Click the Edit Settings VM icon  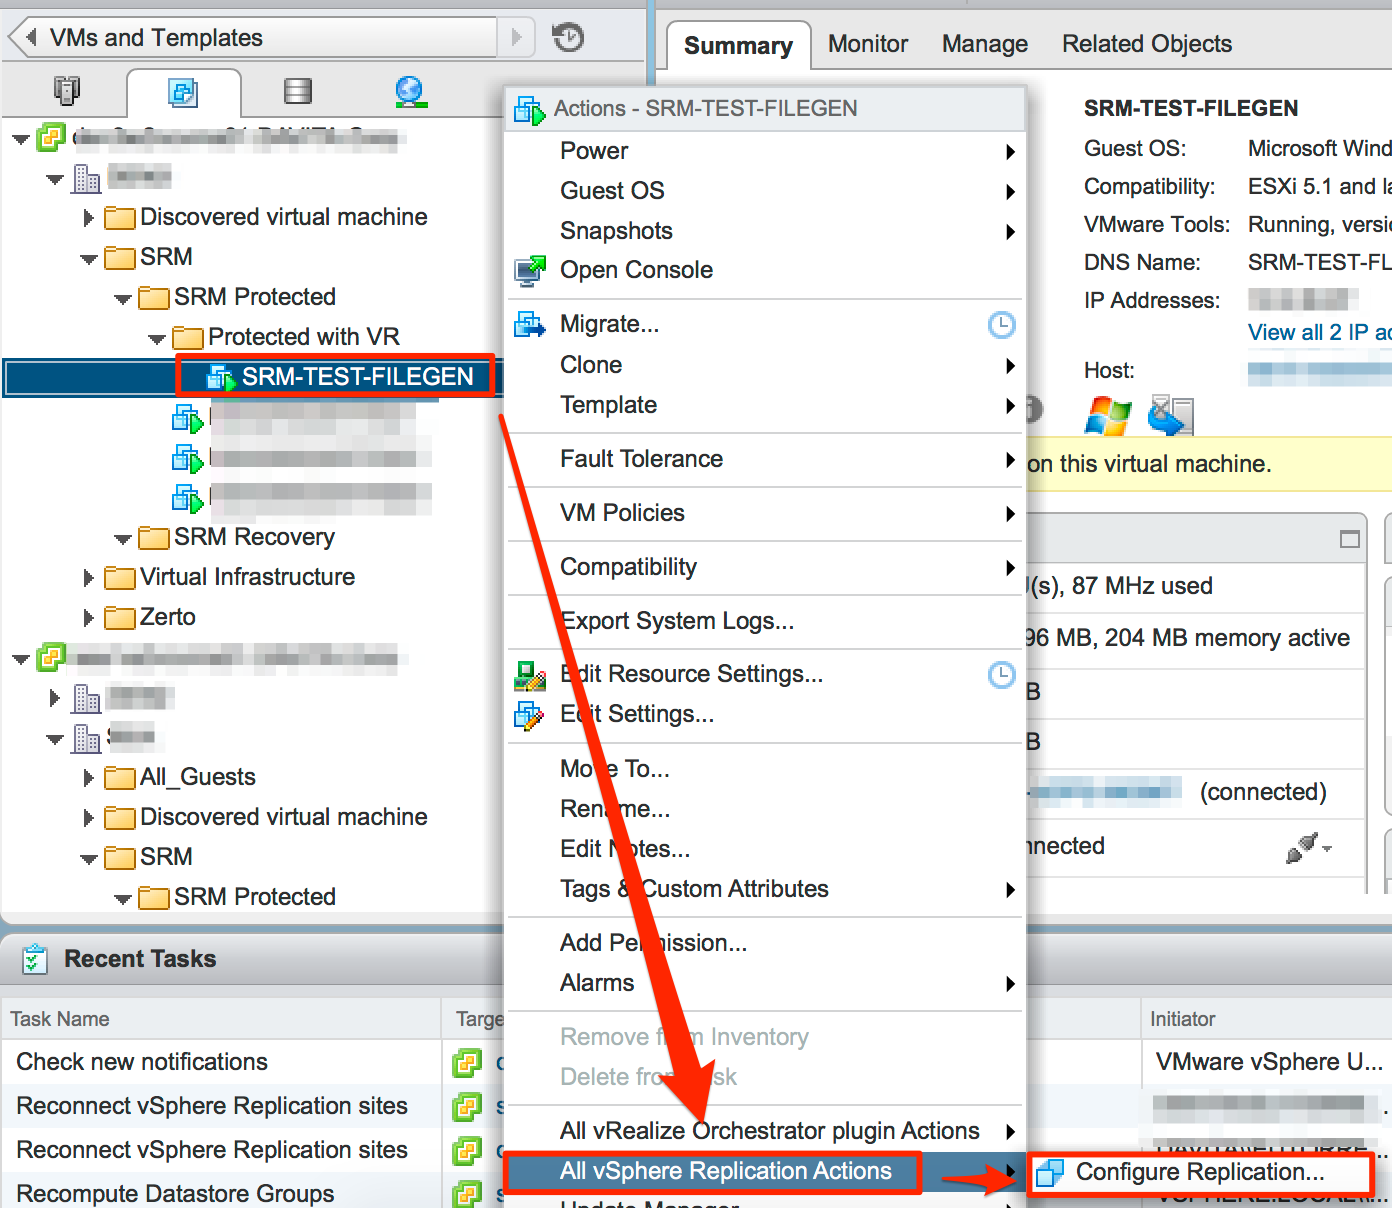pyautogui.click(x=529, y=714)
